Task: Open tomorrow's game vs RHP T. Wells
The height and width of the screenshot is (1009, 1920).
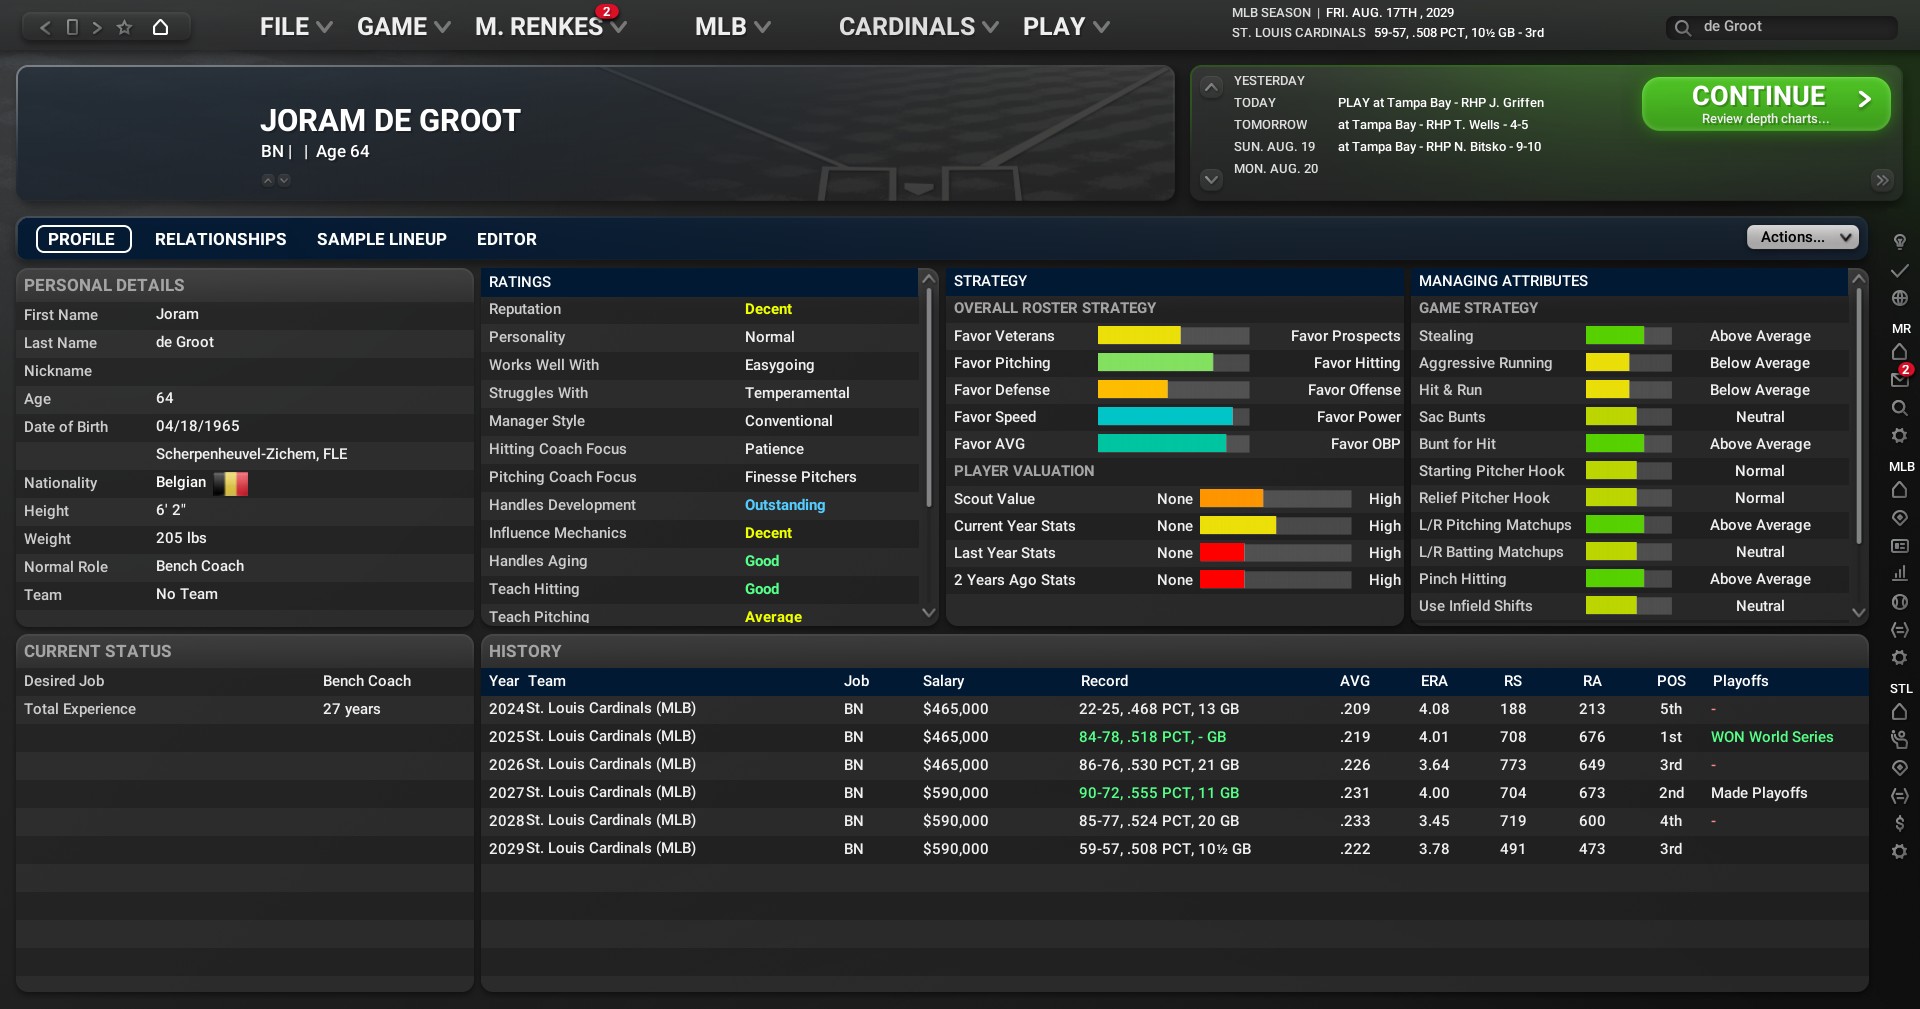Action: (x=1433, y=125)
